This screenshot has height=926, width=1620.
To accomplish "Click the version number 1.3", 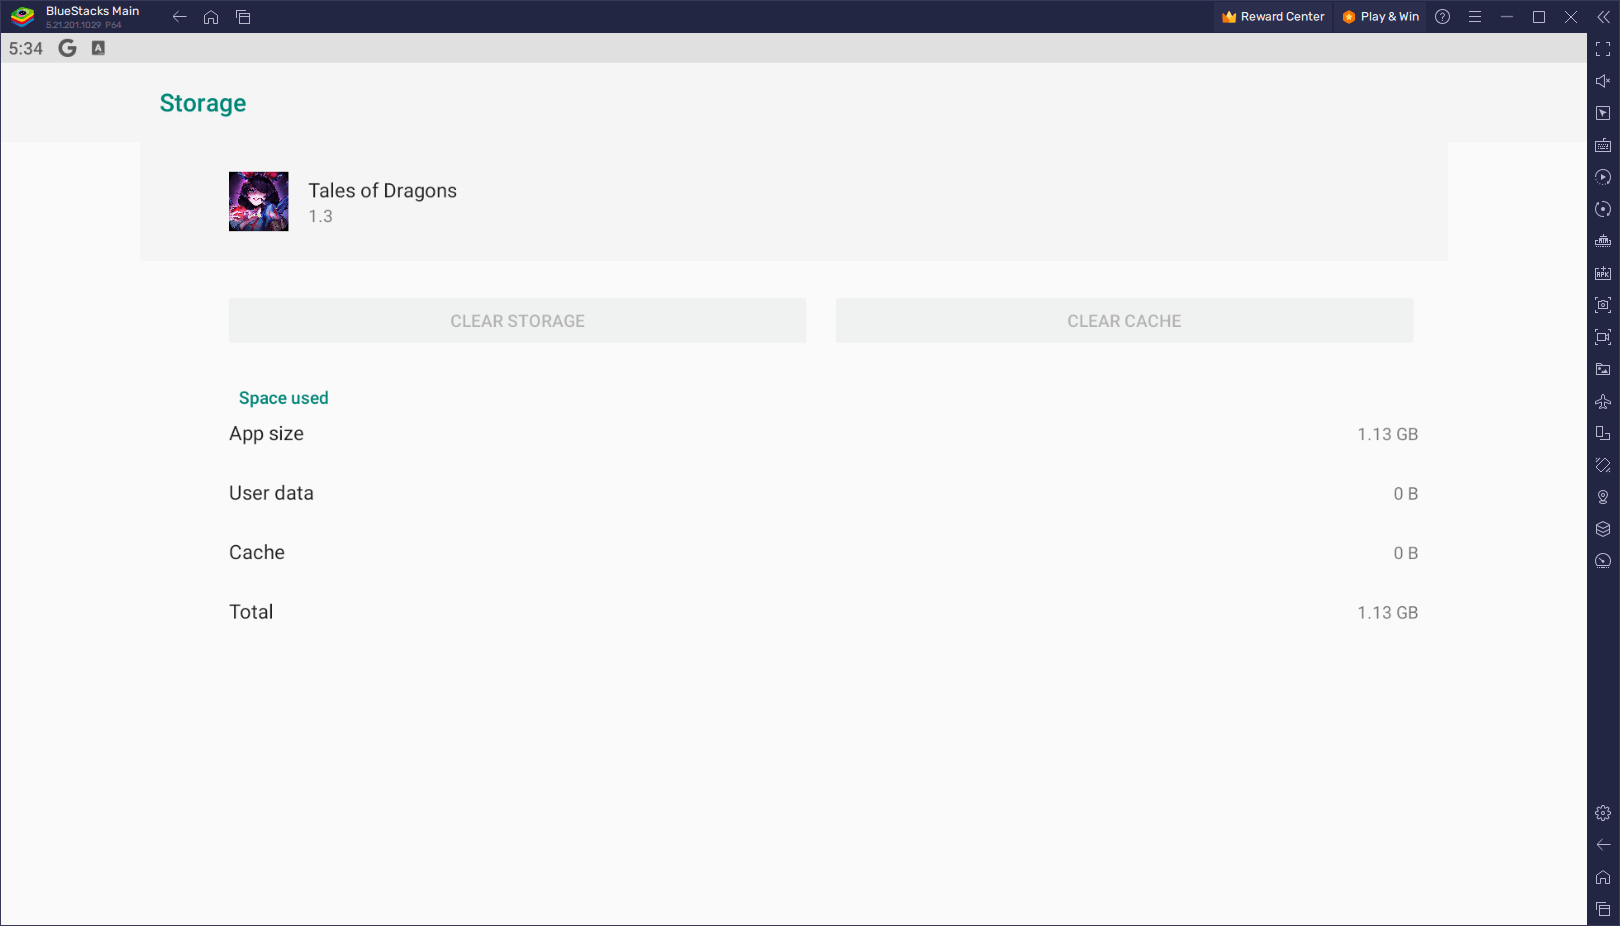I will pyautogui.click(x=320, y=216).
